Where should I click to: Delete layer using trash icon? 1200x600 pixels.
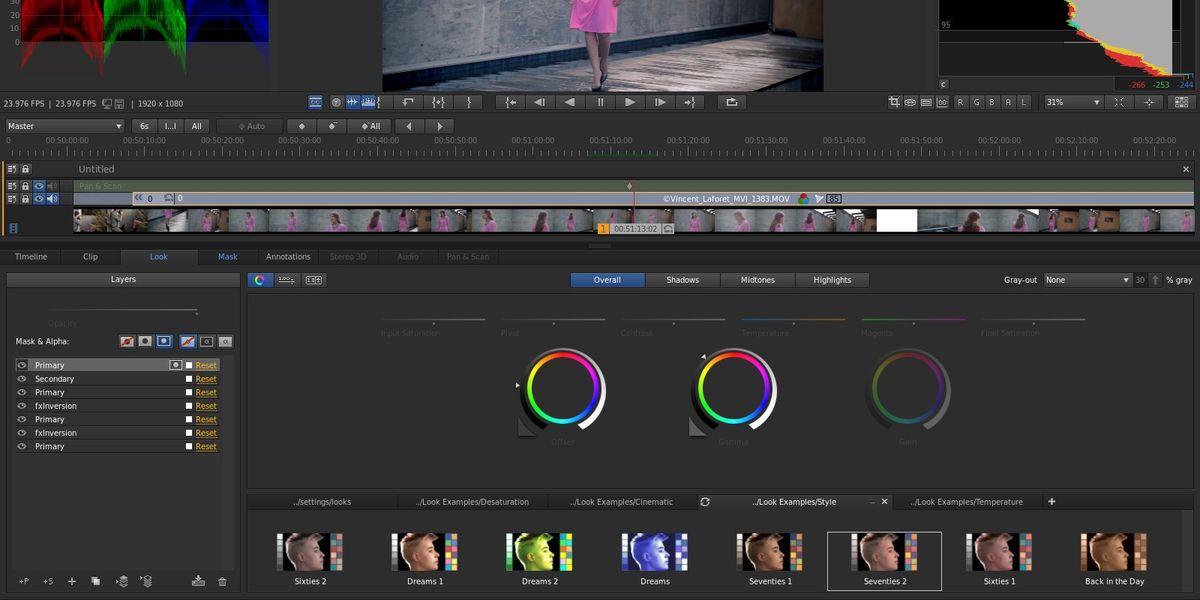[222, 581]
